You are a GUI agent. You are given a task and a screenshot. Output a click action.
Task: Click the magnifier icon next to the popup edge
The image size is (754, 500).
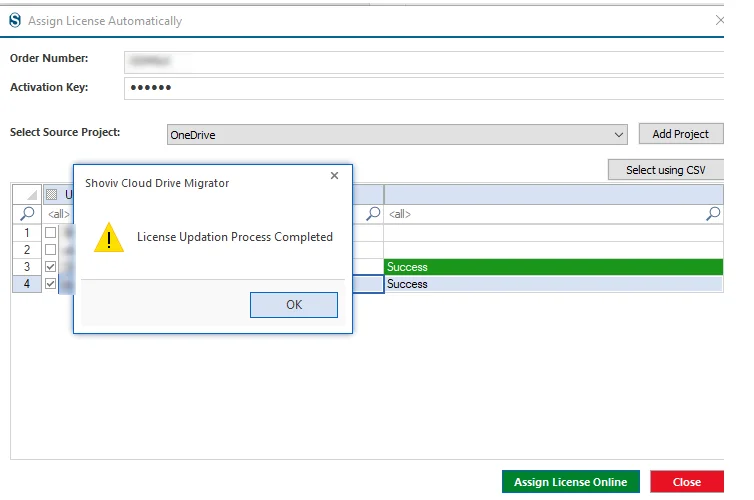(373, 213)
